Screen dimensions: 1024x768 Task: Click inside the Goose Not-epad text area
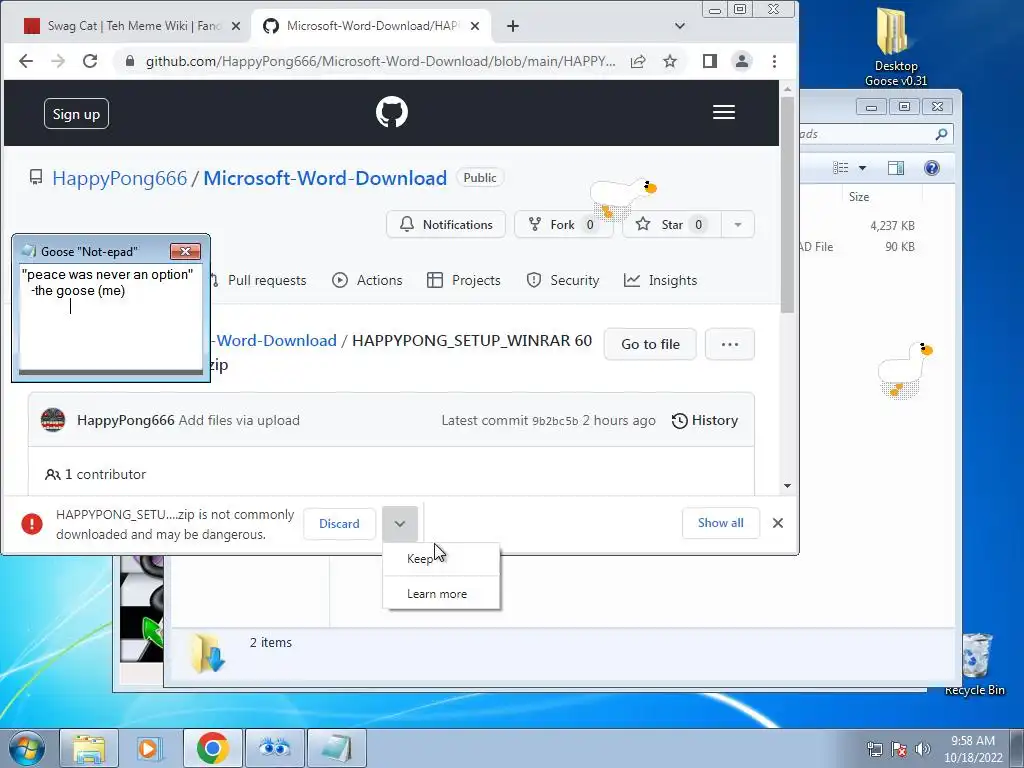click(x=110, y=317)
